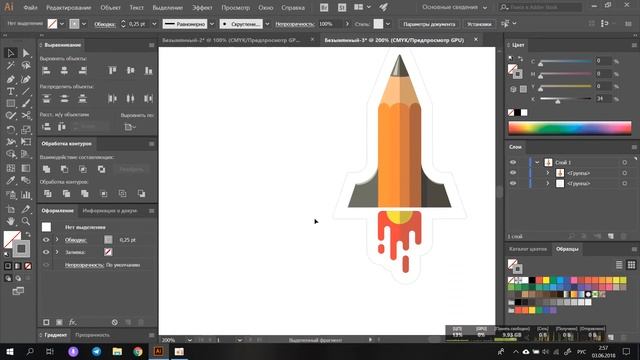Screen dimensions: 640x360
Task: Expand Заливка attribute in Appearance panel
Action: tap(57, 252)
